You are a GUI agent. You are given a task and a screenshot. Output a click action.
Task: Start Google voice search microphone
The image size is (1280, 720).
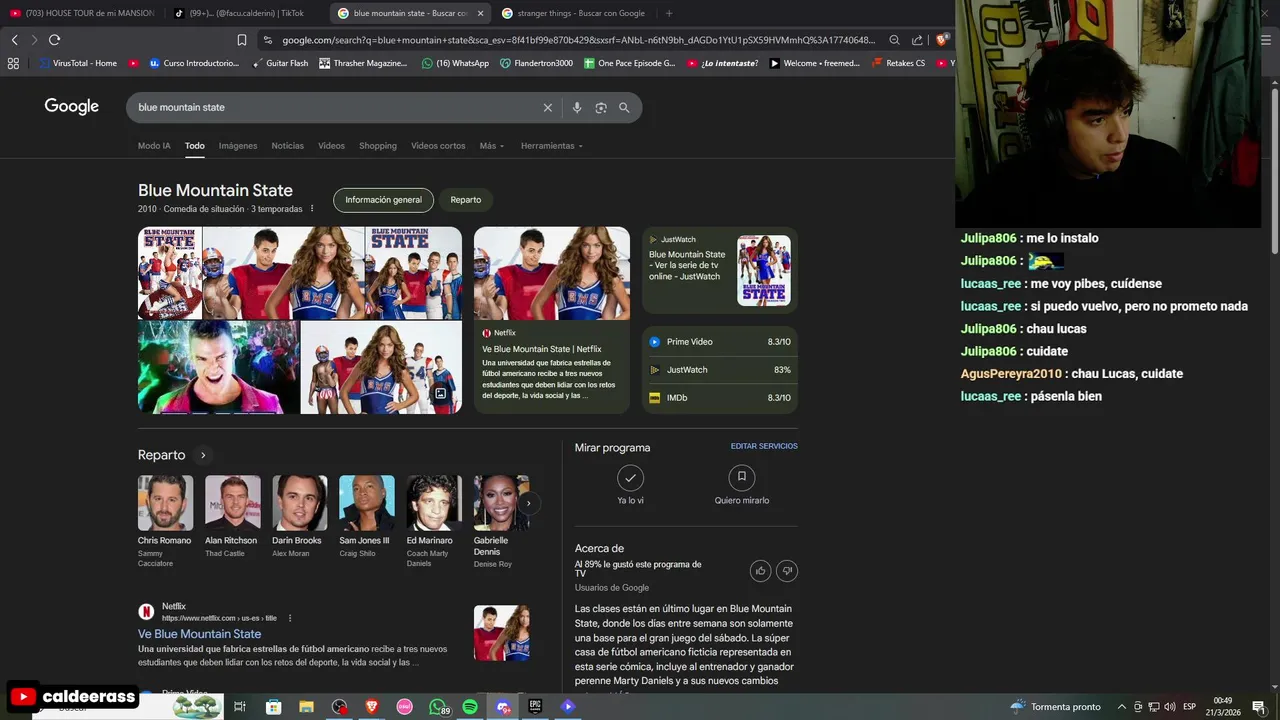coord(577,107)
